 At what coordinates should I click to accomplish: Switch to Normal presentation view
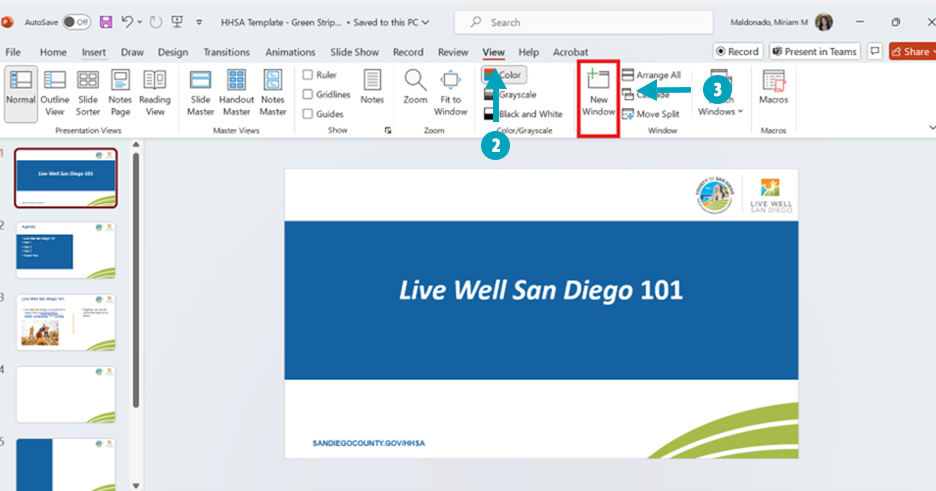(21, 94)
